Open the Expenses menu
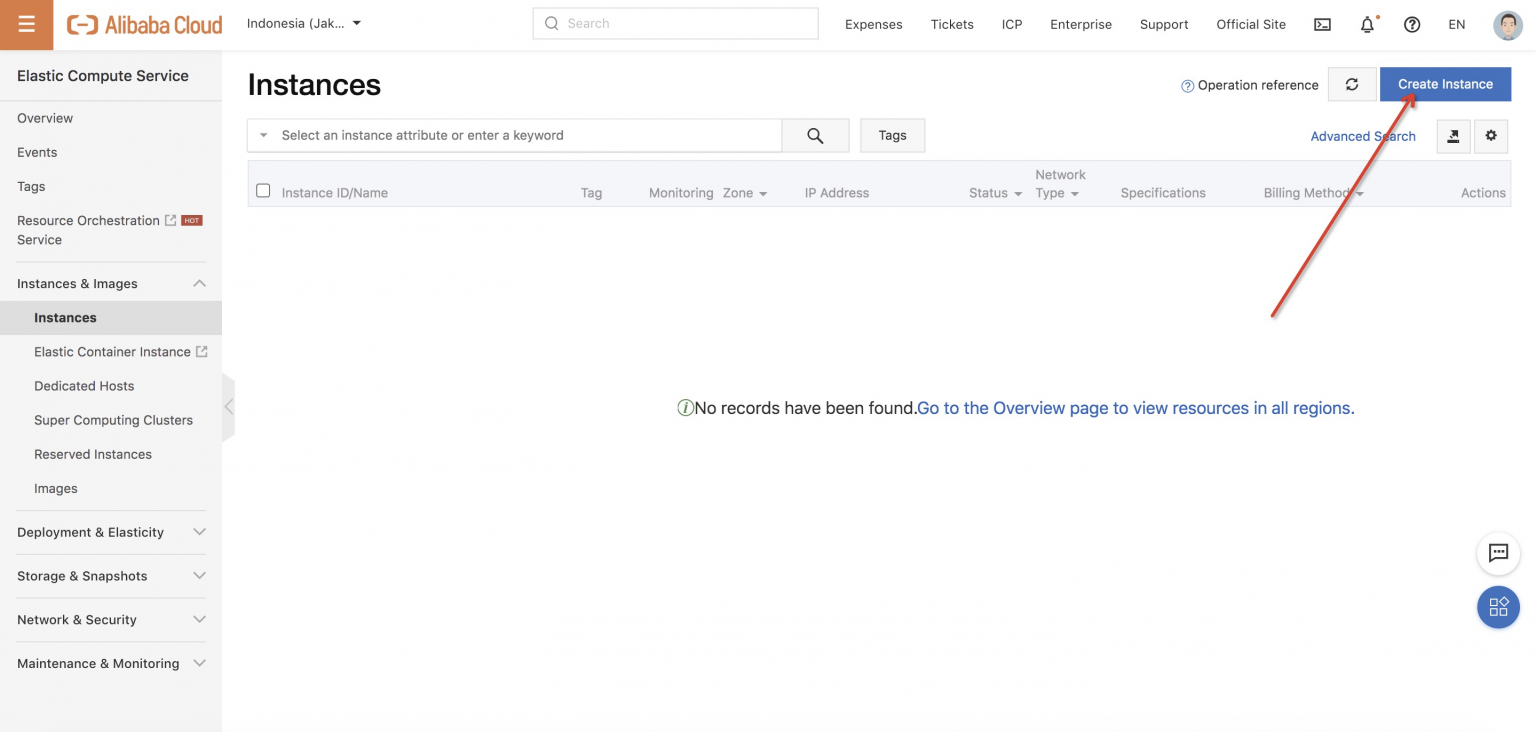1536x732 pixels. coord(873,25)
